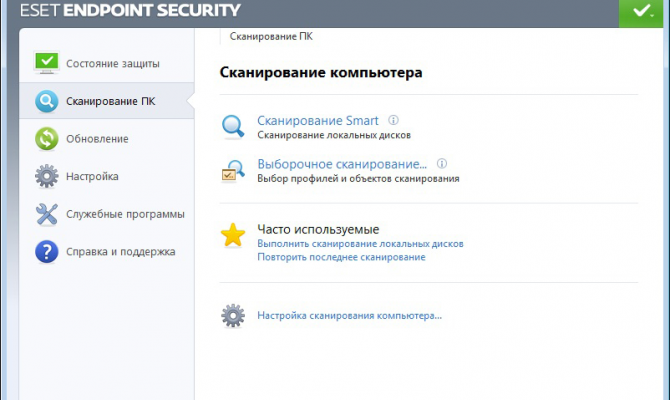
Task: Click the gear icon beside scan setup link
Action: 233,316
